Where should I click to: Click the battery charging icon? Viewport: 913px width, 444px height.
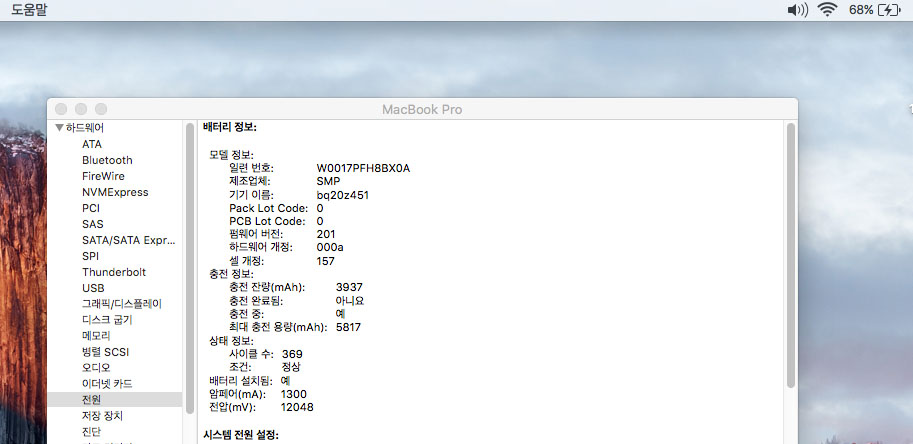click(890, 10)
